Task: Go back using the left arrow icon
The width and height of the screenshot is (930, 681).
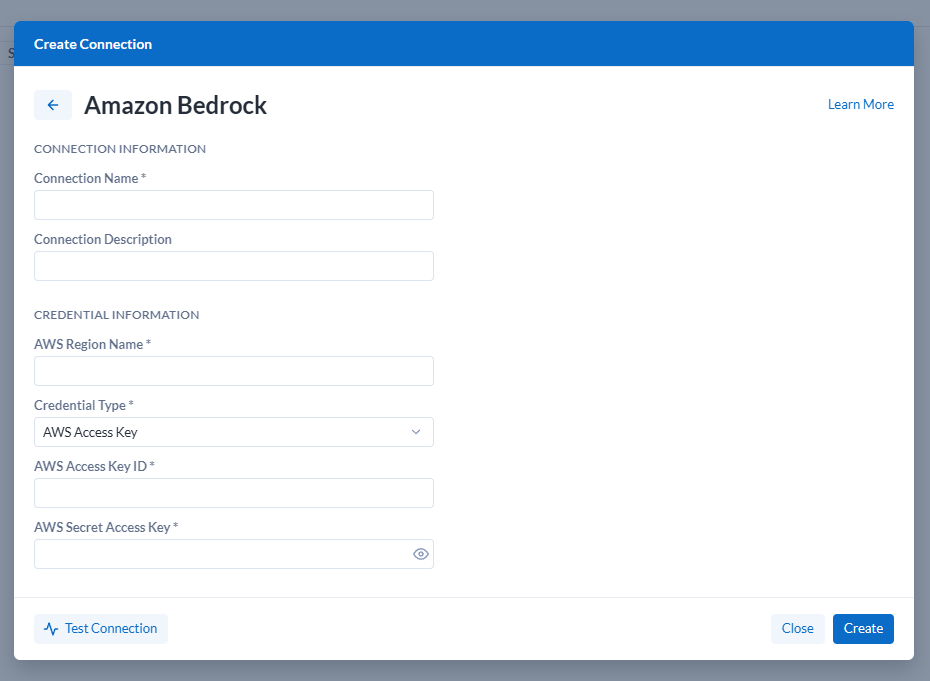Action: coord(53,105)
